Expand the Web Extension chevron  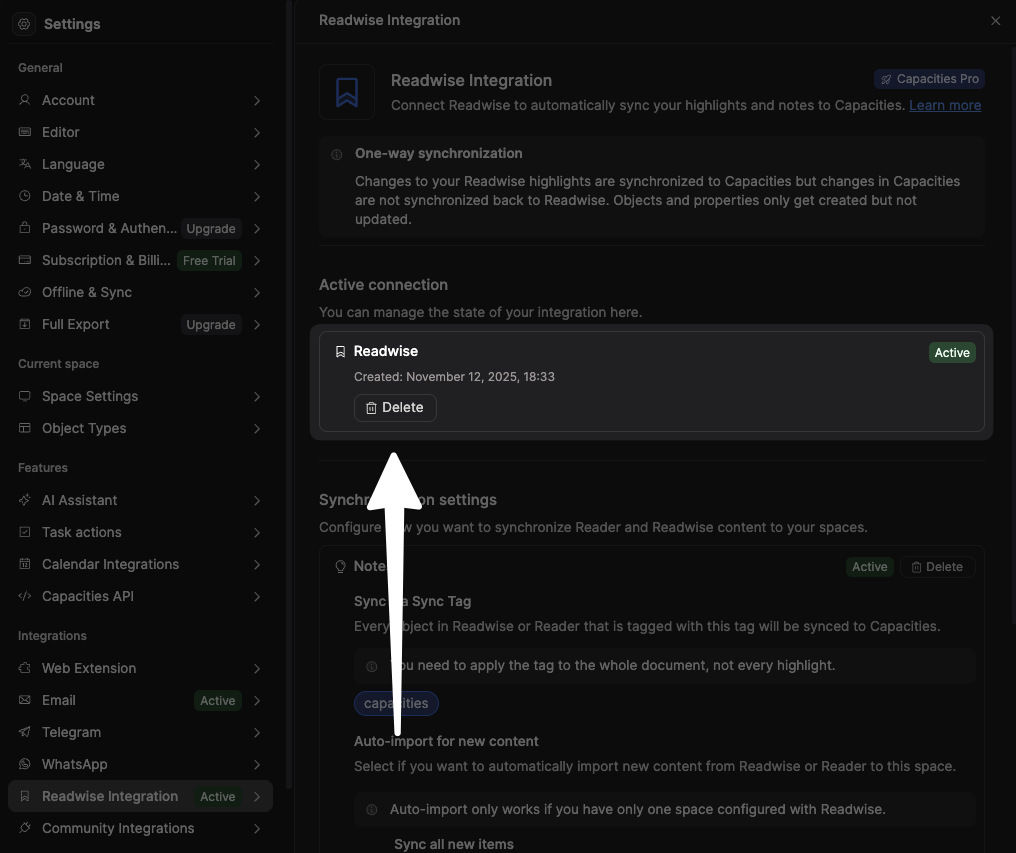point(257,668)
